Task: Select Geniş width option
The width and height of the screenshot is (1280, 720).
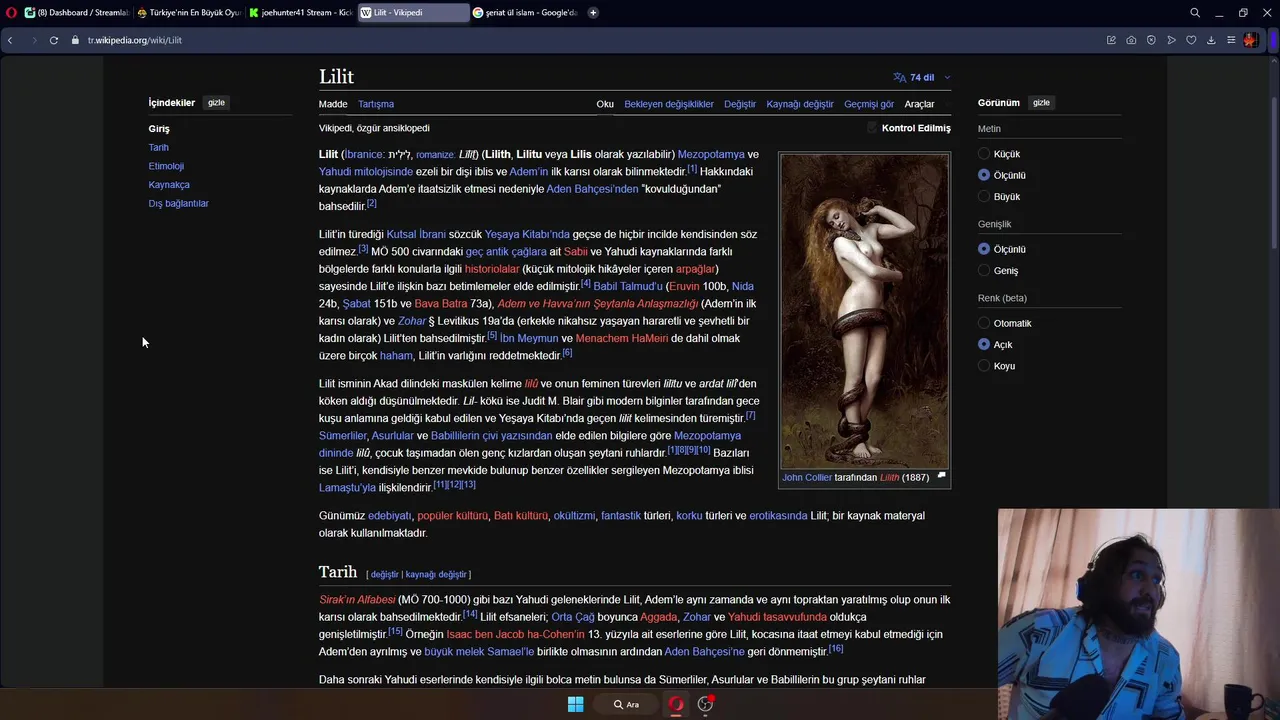Action: click(984, 271)
